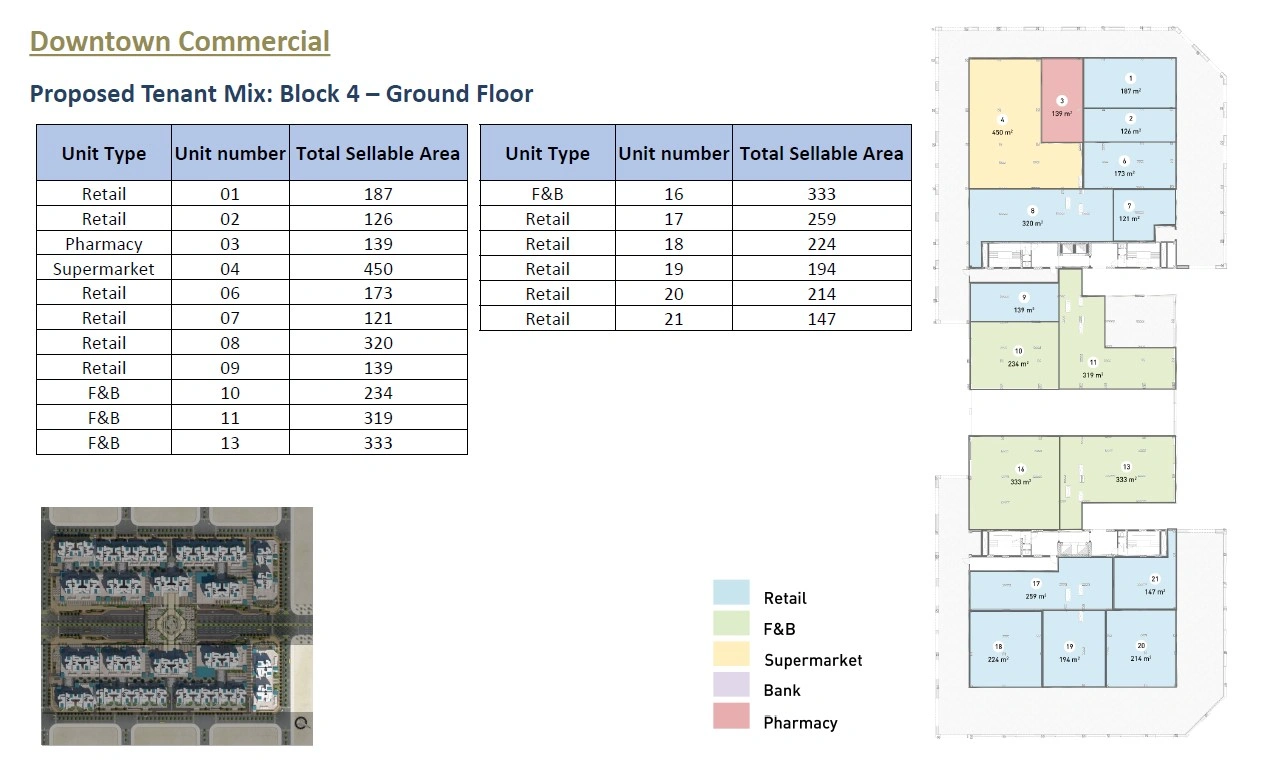The width and height of the screenshot is (1276, 767).
Task: Click the 'Bank' legend label
Action: click(782, 690)
